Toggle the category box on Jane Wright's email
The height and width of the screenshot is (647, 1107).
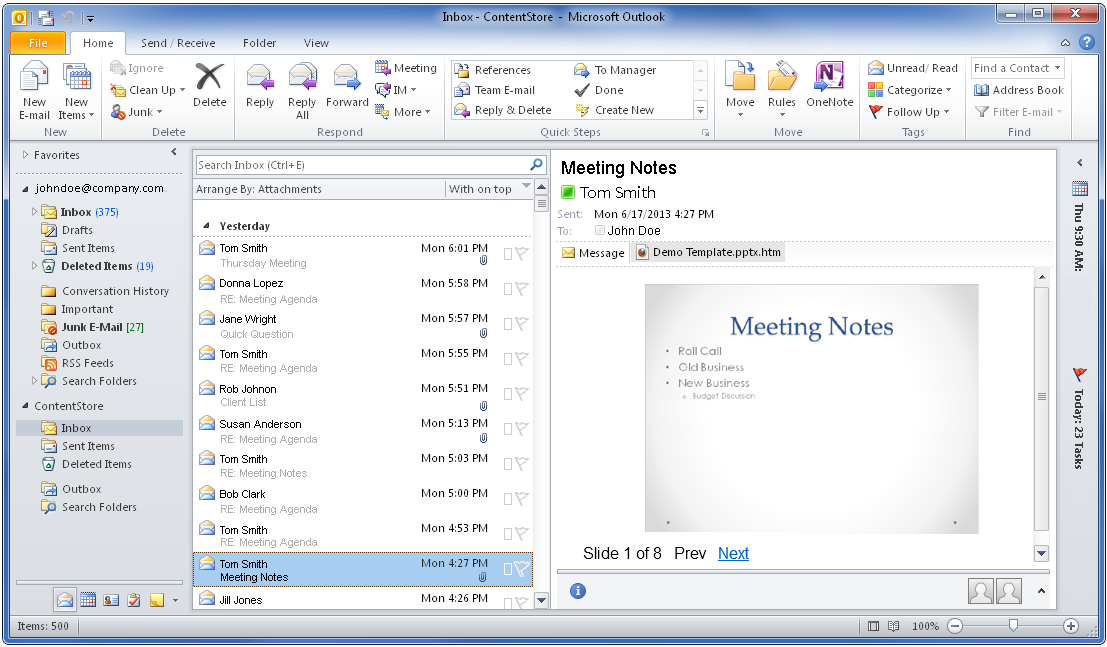tap(508, 324)
